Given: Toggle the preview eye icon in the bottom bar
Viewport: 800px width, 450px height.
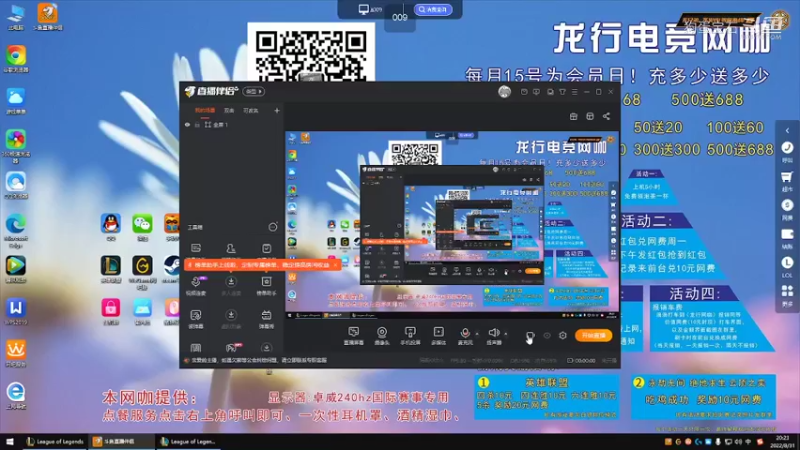Looking at the screenshot, I should [547, 335].
